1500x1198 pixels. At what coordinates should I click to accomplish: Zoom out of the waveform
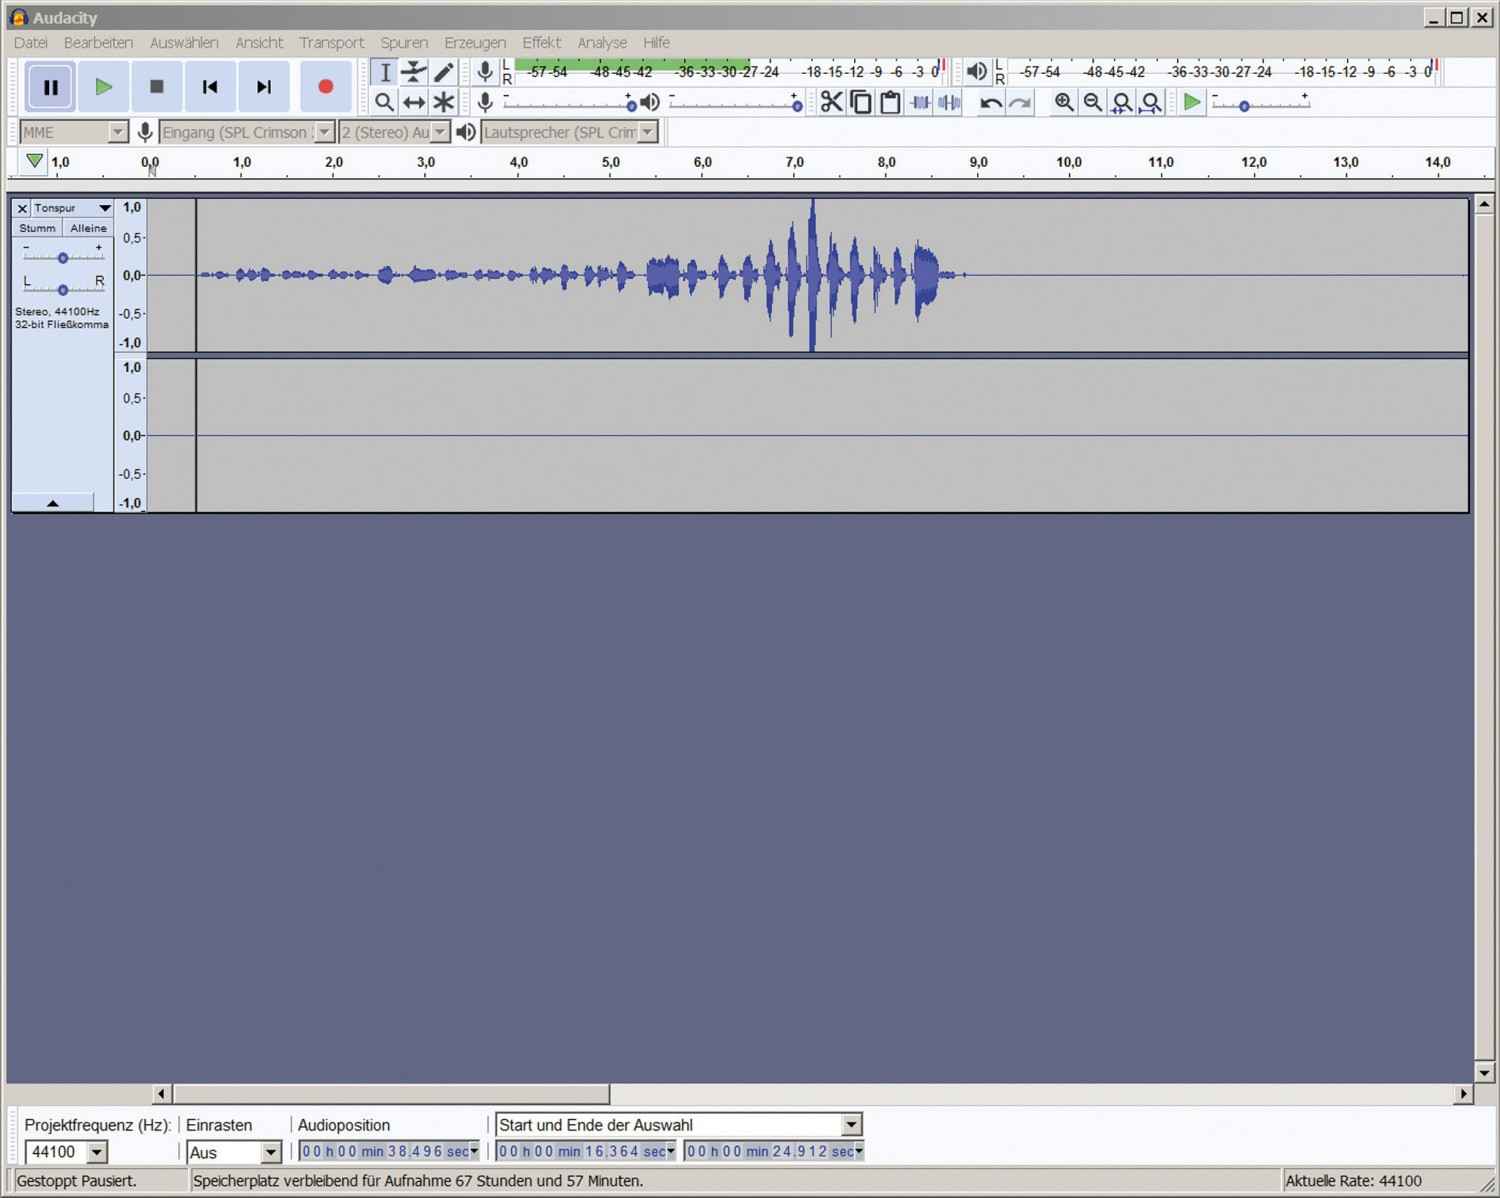[1093, 102]
